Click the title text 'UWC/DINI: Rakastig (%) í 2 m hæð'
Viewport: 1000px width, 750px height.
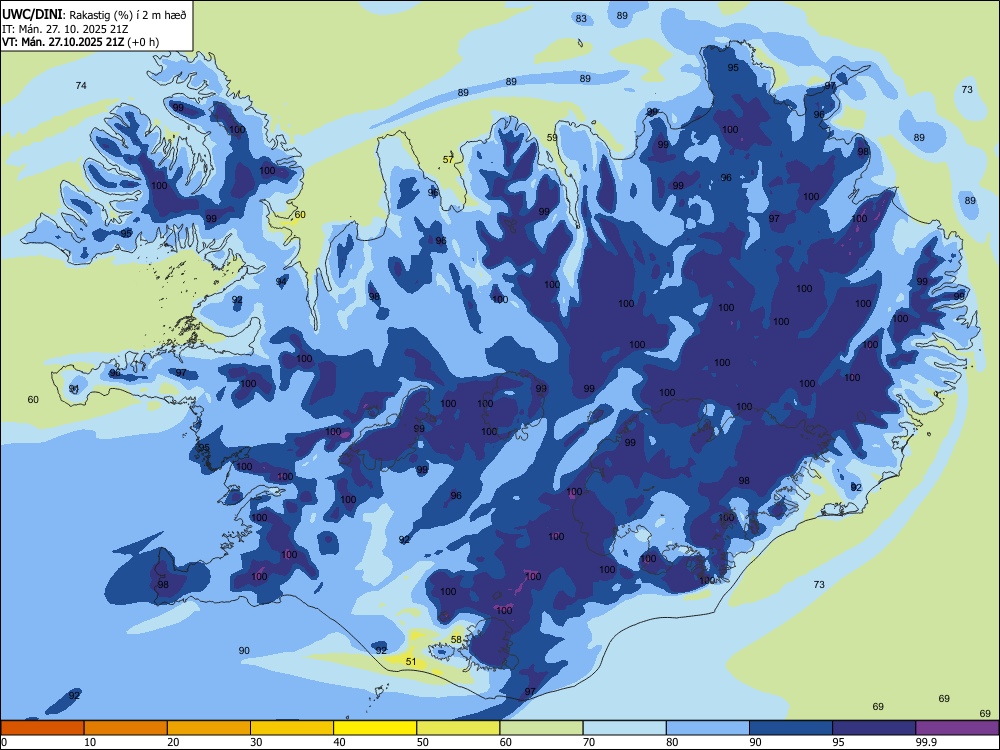click(94, 15)
